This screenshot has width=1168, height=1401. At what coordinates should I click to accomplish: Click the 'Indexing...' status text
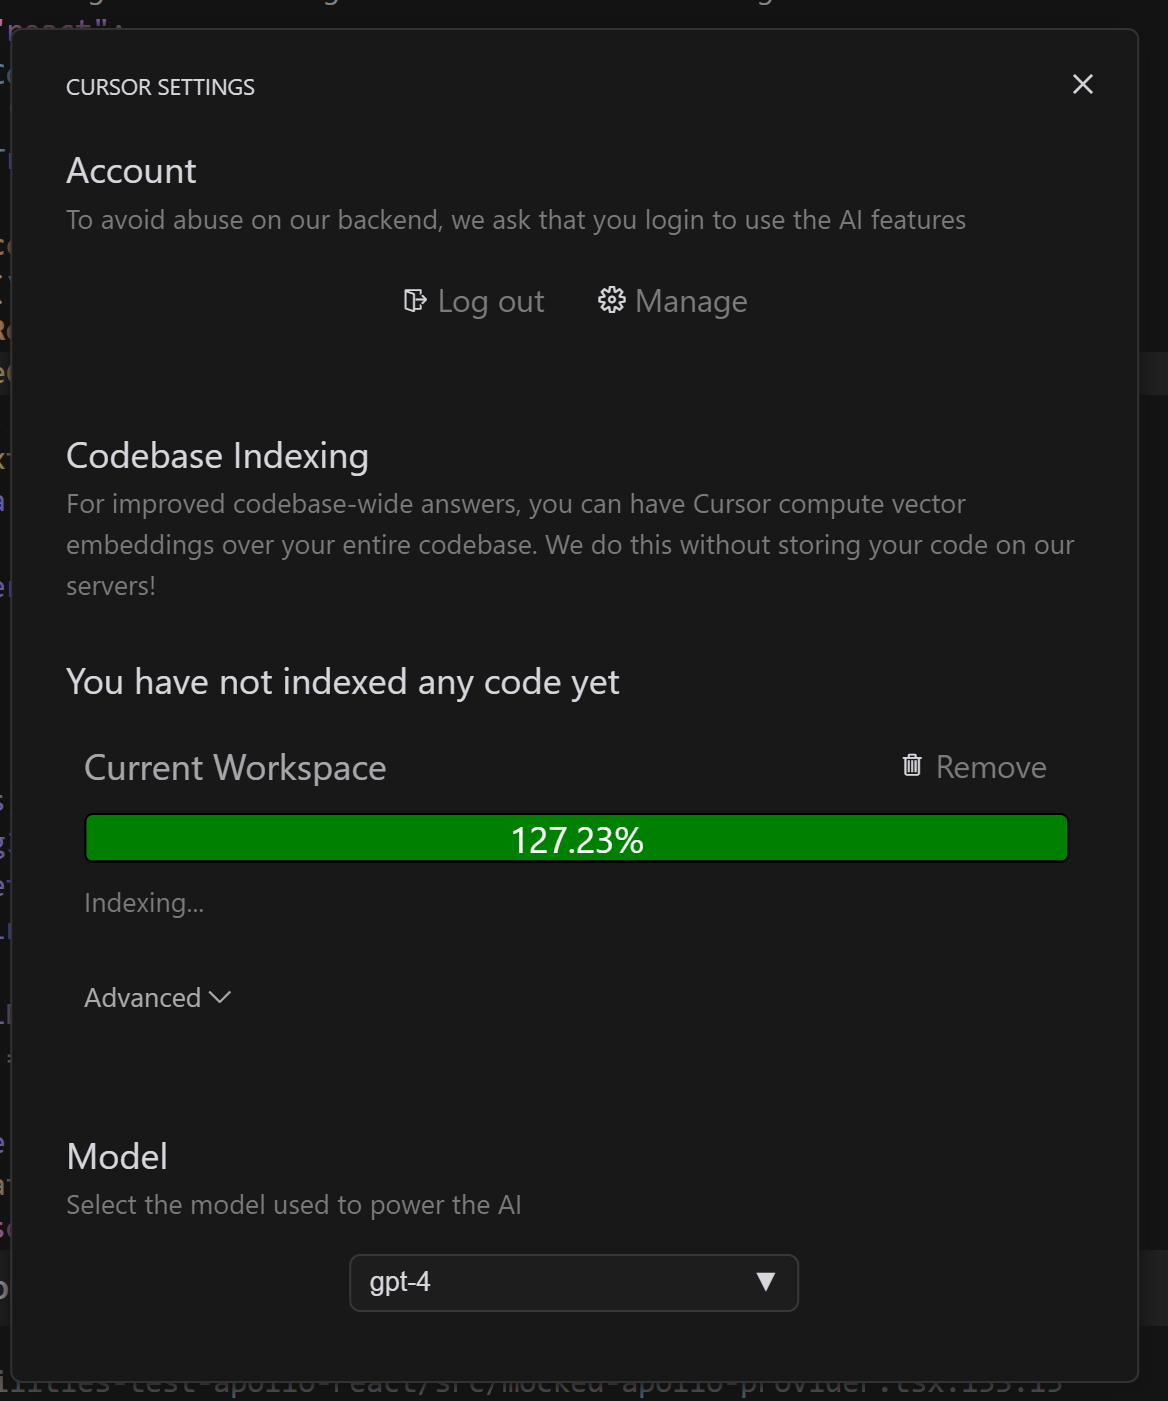coord(144,903)
